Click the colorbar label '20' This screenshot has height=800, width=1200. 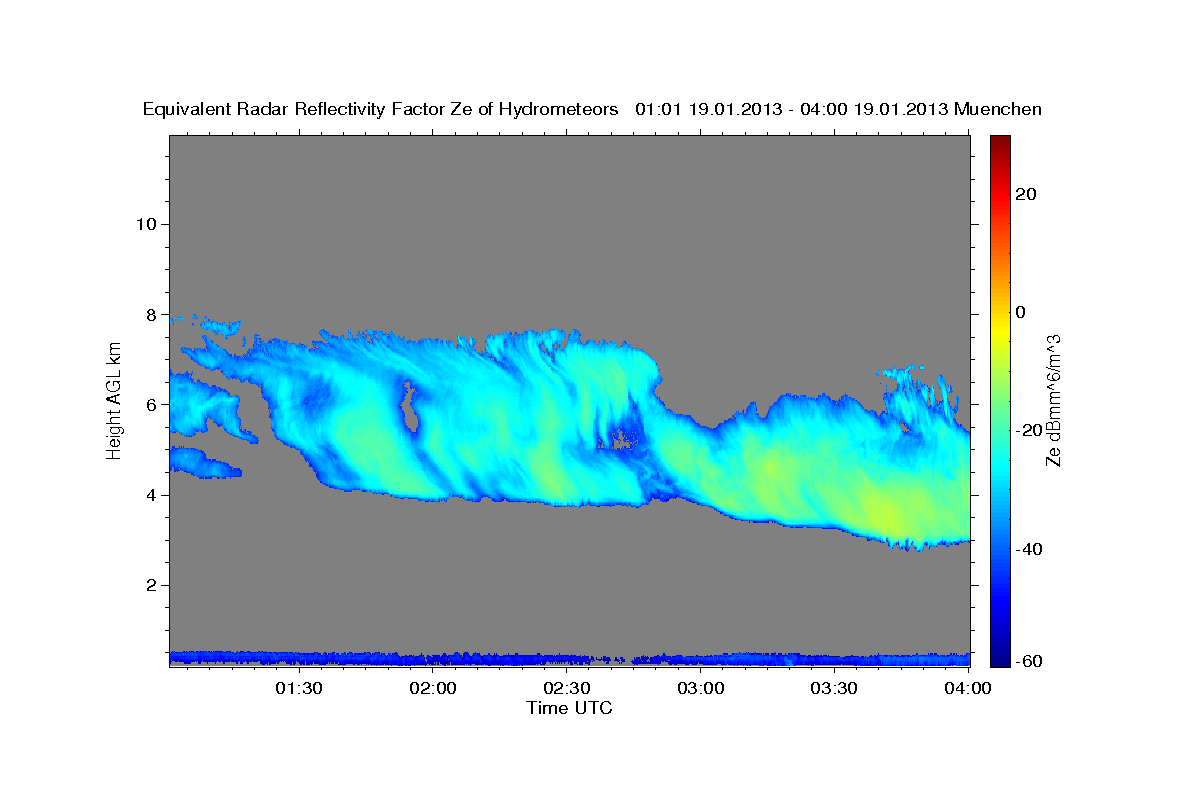click(1027, 194)
